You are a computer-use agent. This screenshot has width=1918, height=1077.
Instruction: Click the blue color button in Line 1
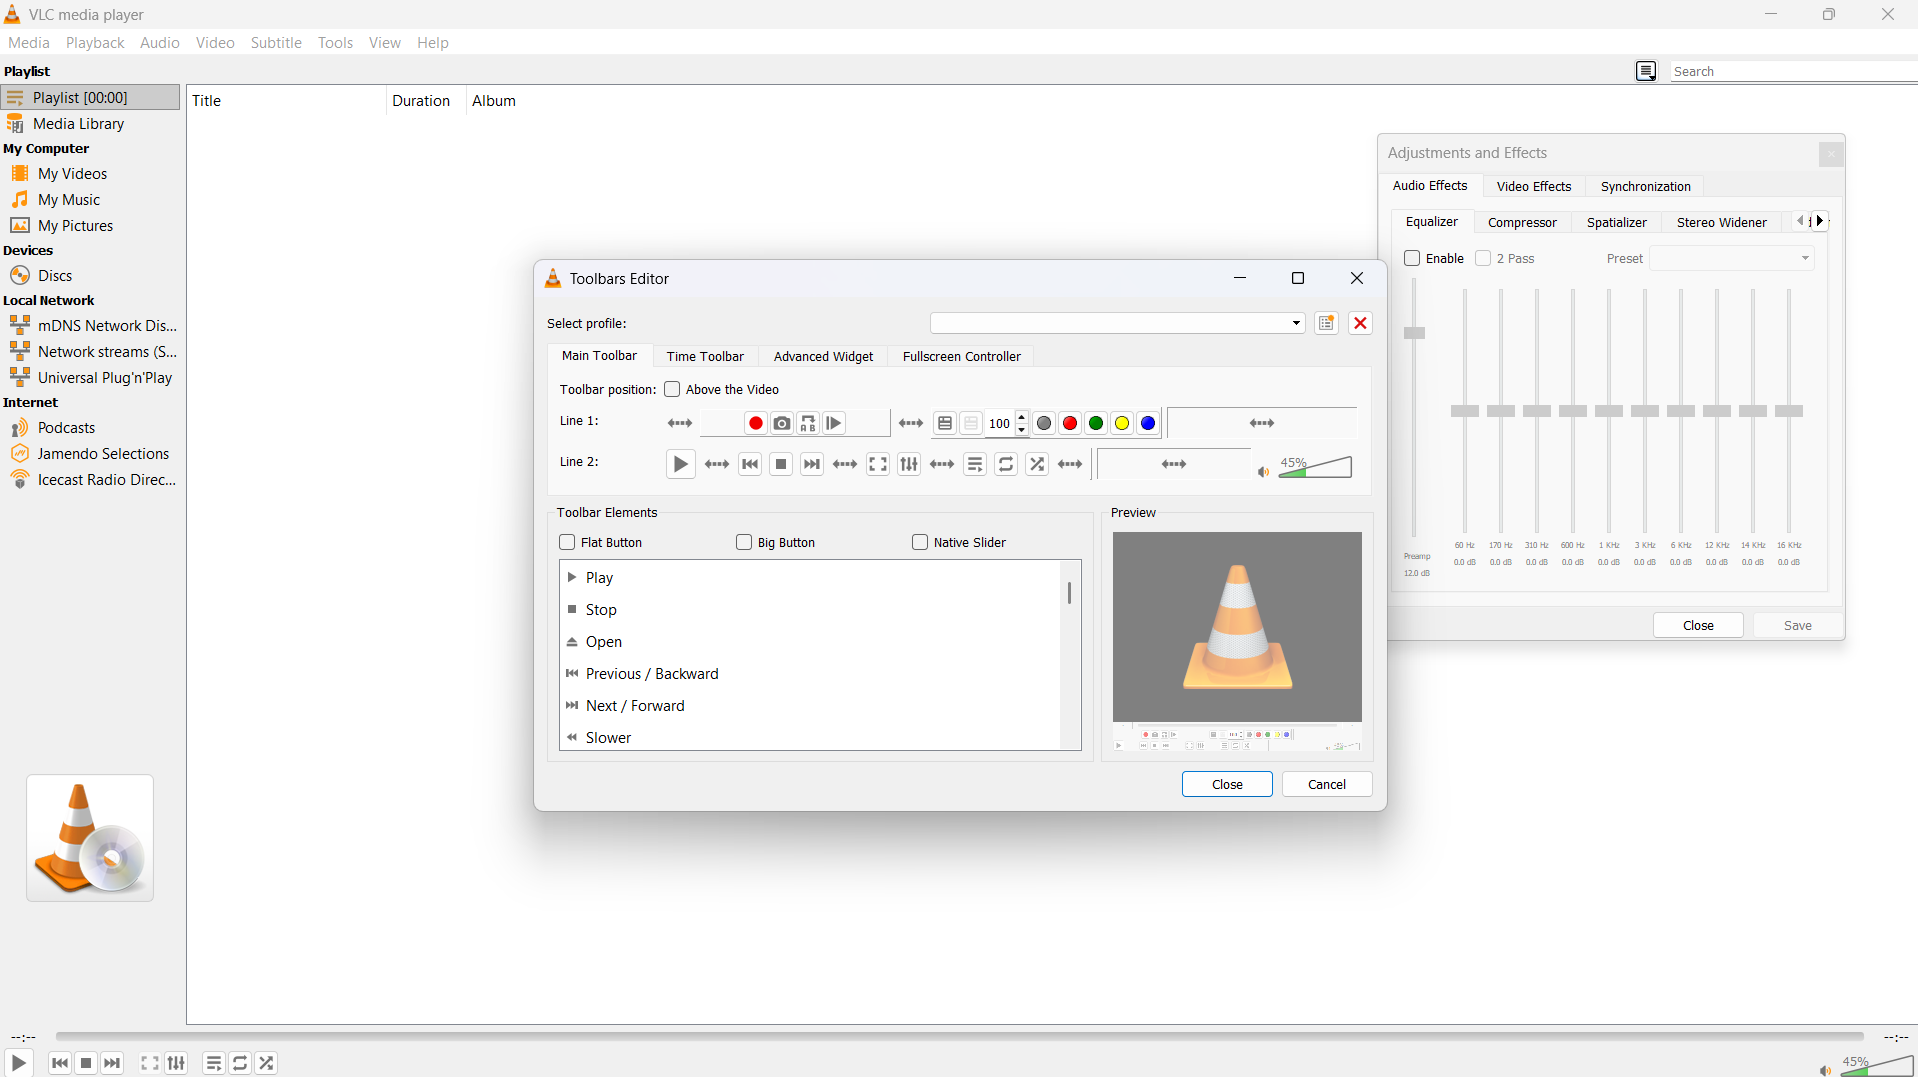(1148, 424)
